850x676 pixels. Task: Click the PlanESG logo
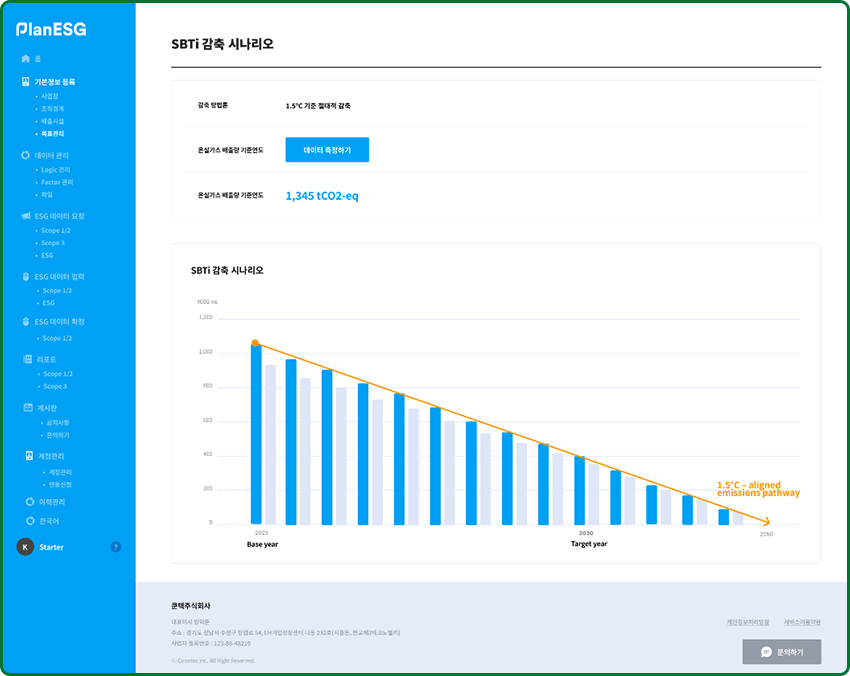pyautogui.click(x=51, y=30)
